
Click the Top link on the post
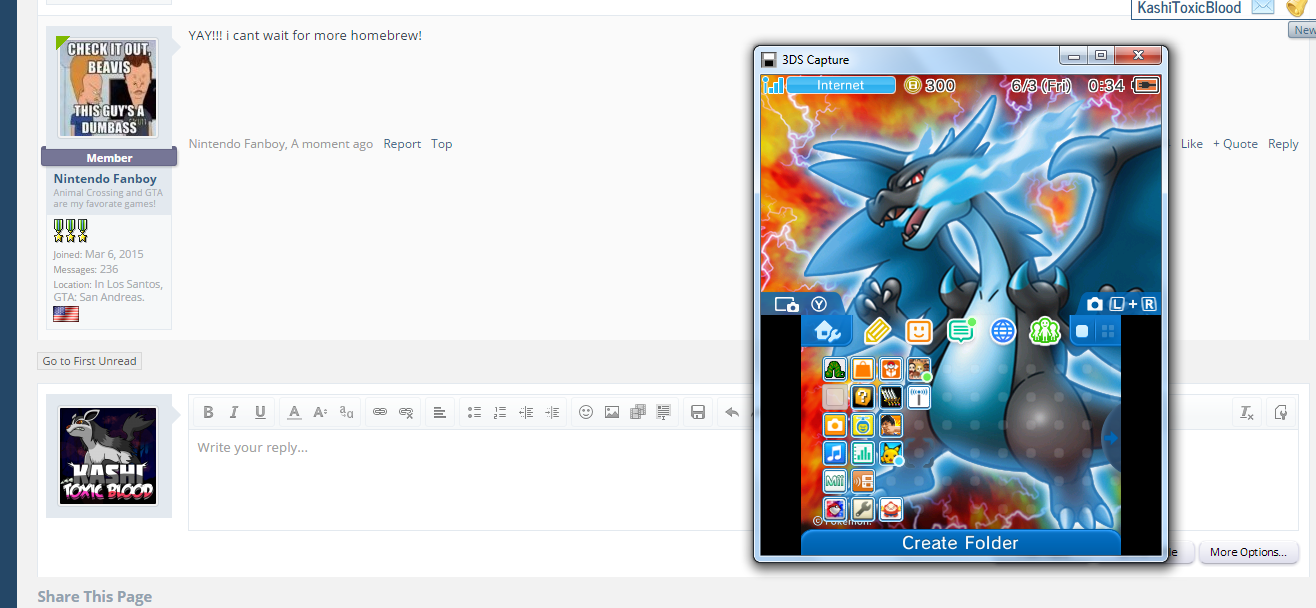[x=442, y=144]
